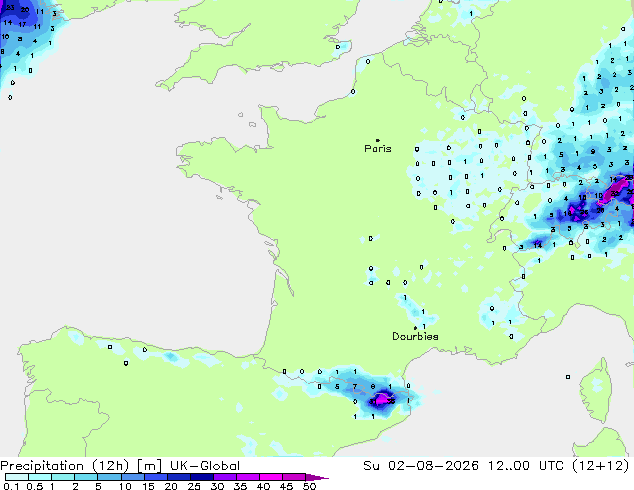
Task: Select the 0.1–0.5 legend color swatch
Action: click(17, 477)
